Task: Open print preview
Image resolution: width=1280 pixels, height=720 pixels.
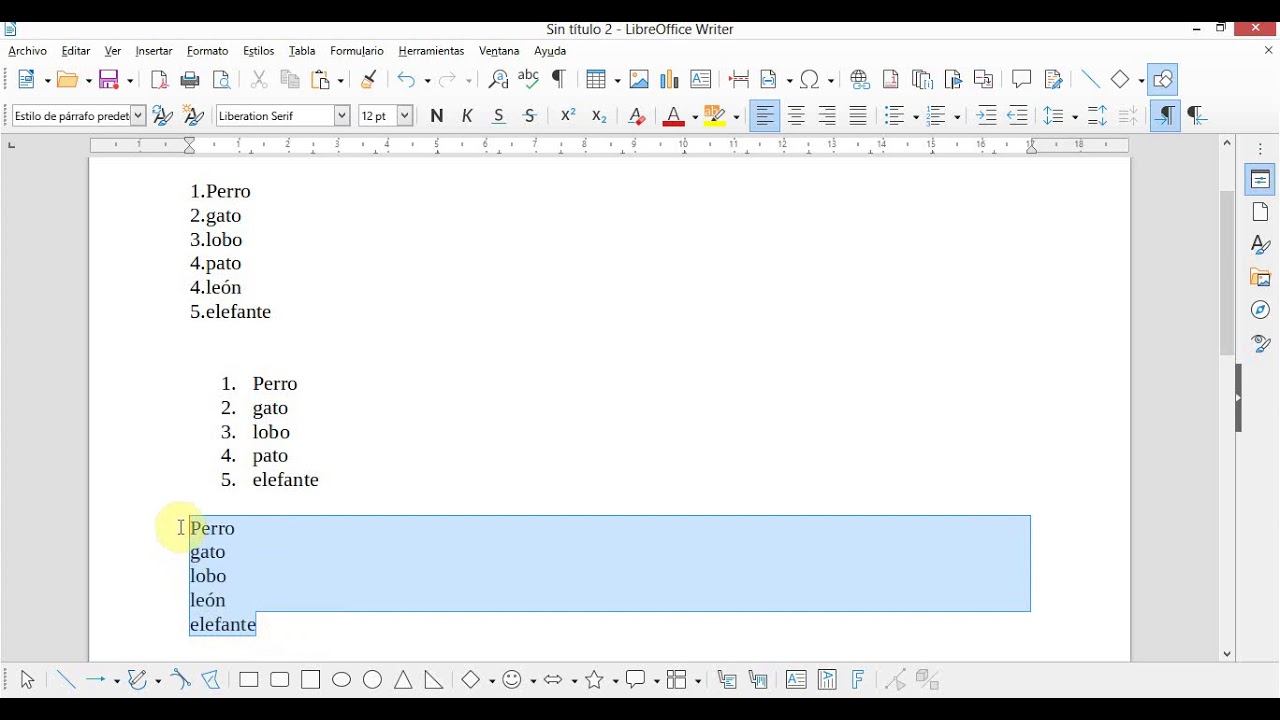Action: (222, 80)
